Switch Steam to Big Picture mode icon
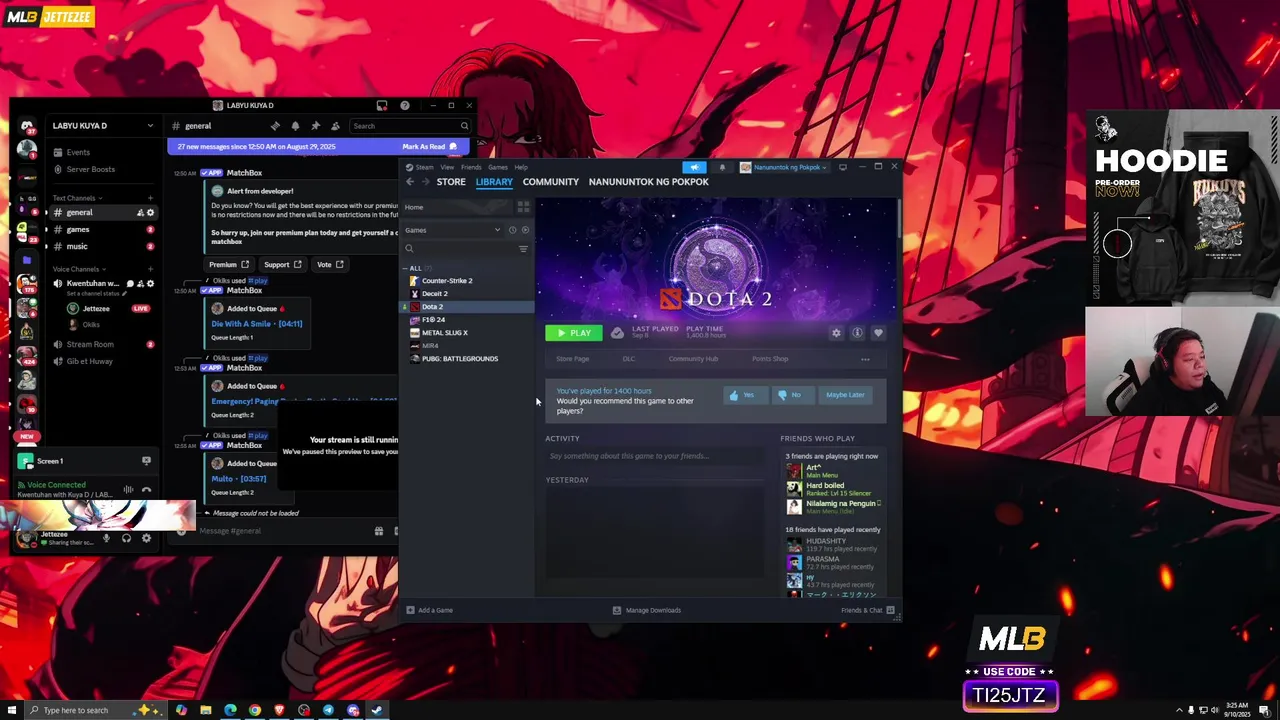This screenshot has width=1280, height=720. pos(843,167)
